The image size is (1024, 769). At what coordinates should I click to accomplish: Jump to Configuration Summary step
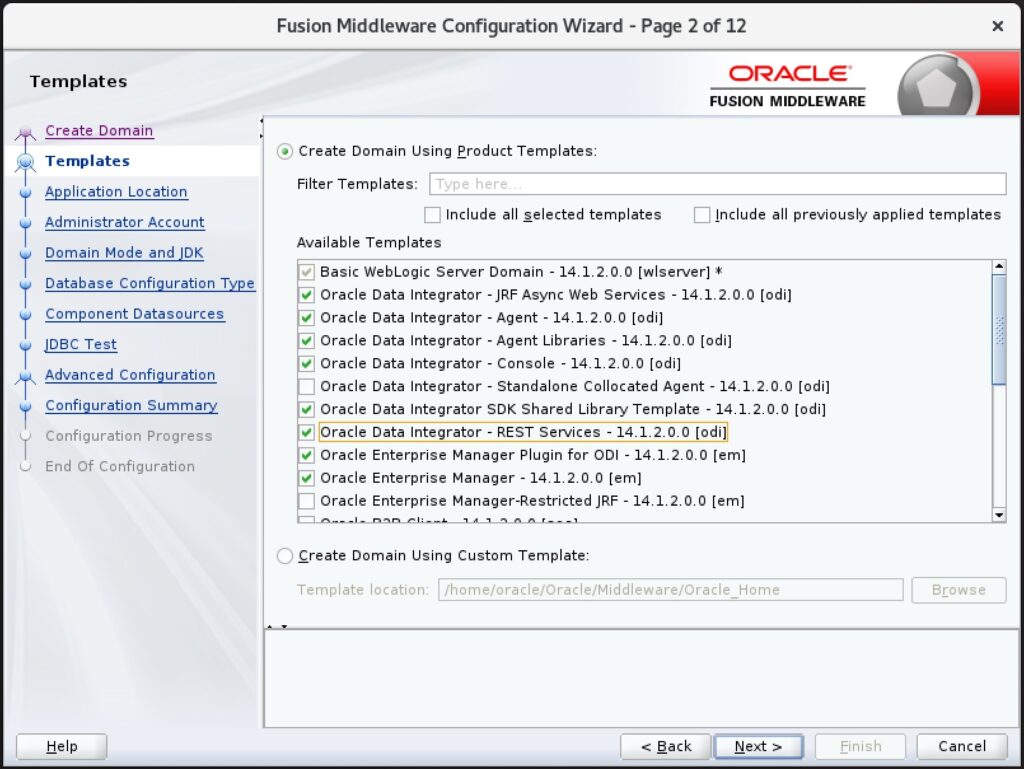pyautogui.click(x=131, y=405)
